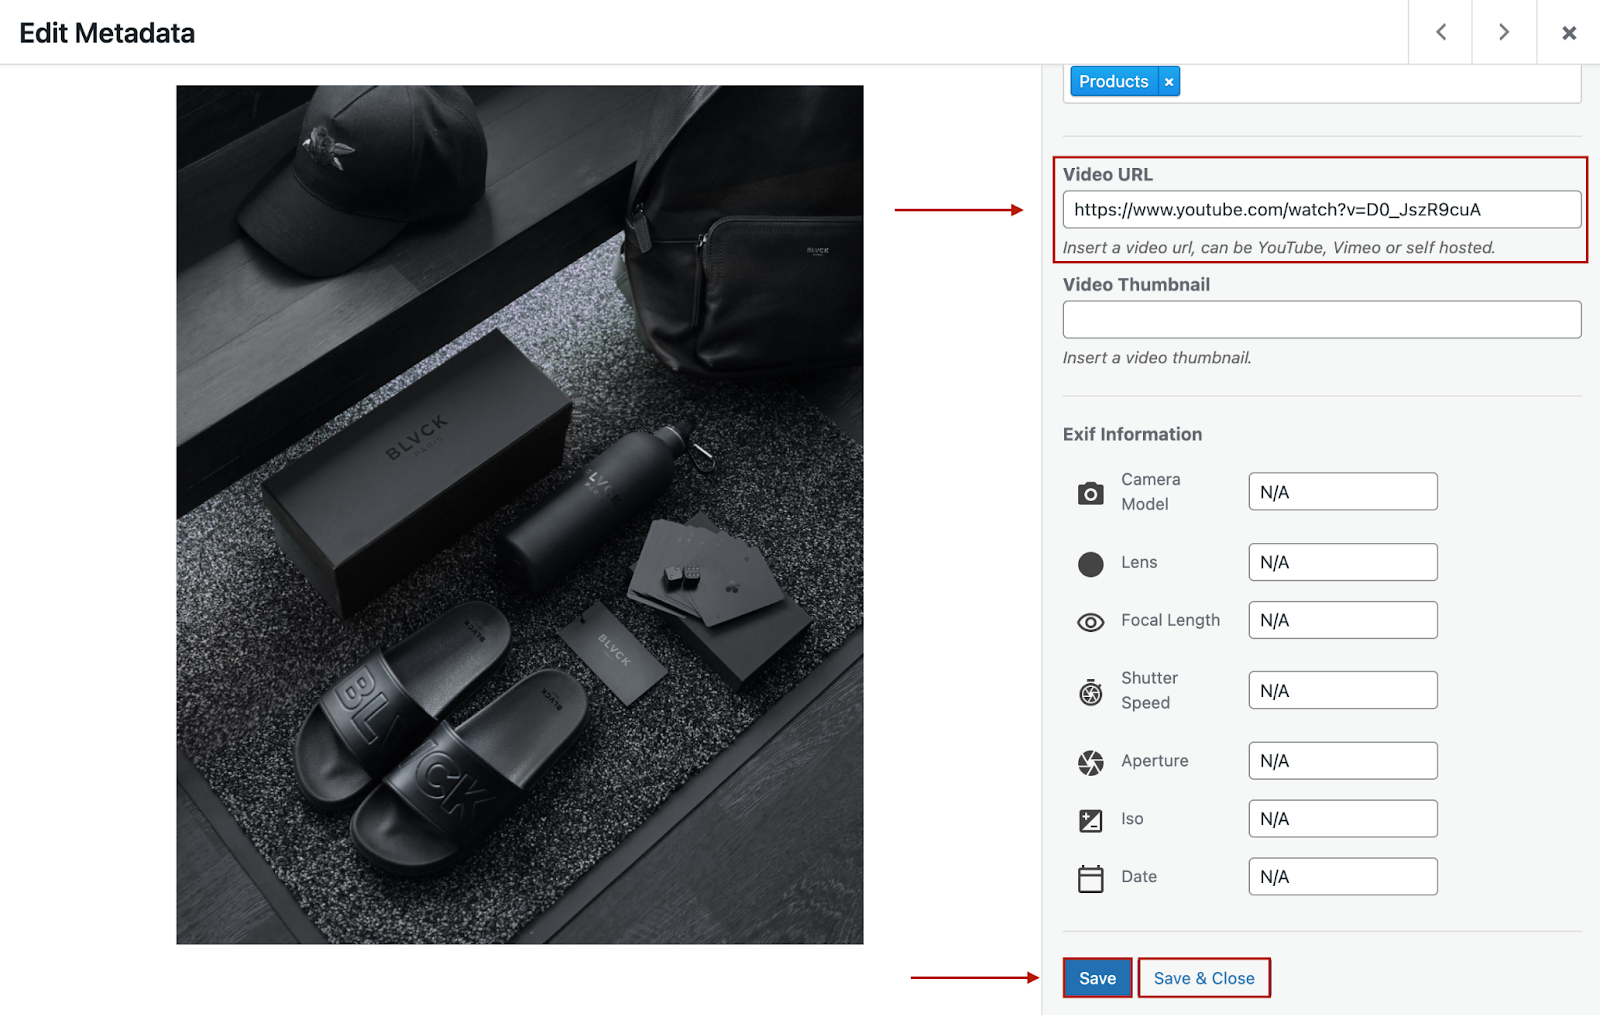
Task: Remove the Products tag
Action: [x=1169, y=82]
